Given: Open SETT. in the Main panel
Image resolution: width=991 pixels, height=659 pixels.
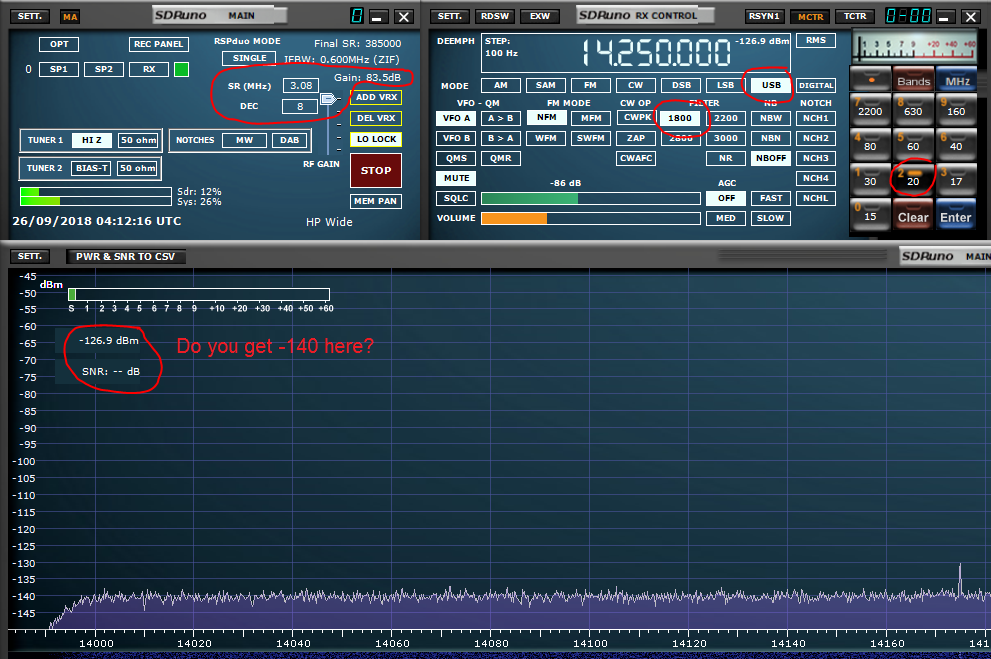Looking at the screenshot, I should [30, 16].
